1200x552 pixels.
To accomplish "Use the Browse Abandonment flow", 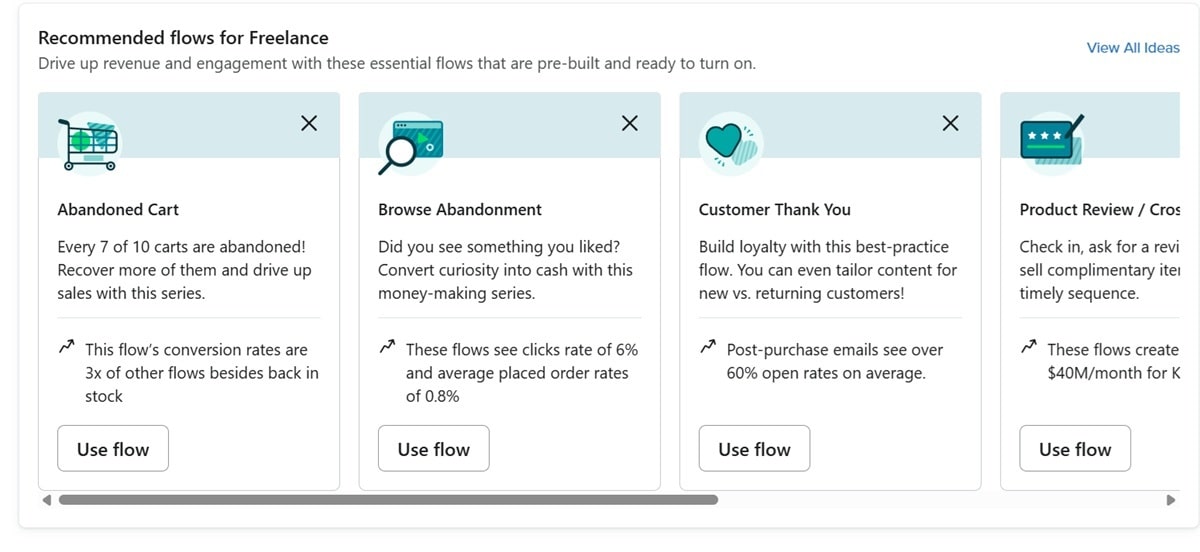I will point(434,449).
